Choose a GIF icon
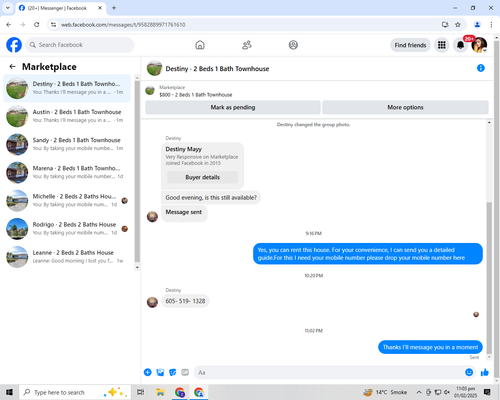This screenshot has height=400, width=500. pyautogui.click(x=185, y=372)
